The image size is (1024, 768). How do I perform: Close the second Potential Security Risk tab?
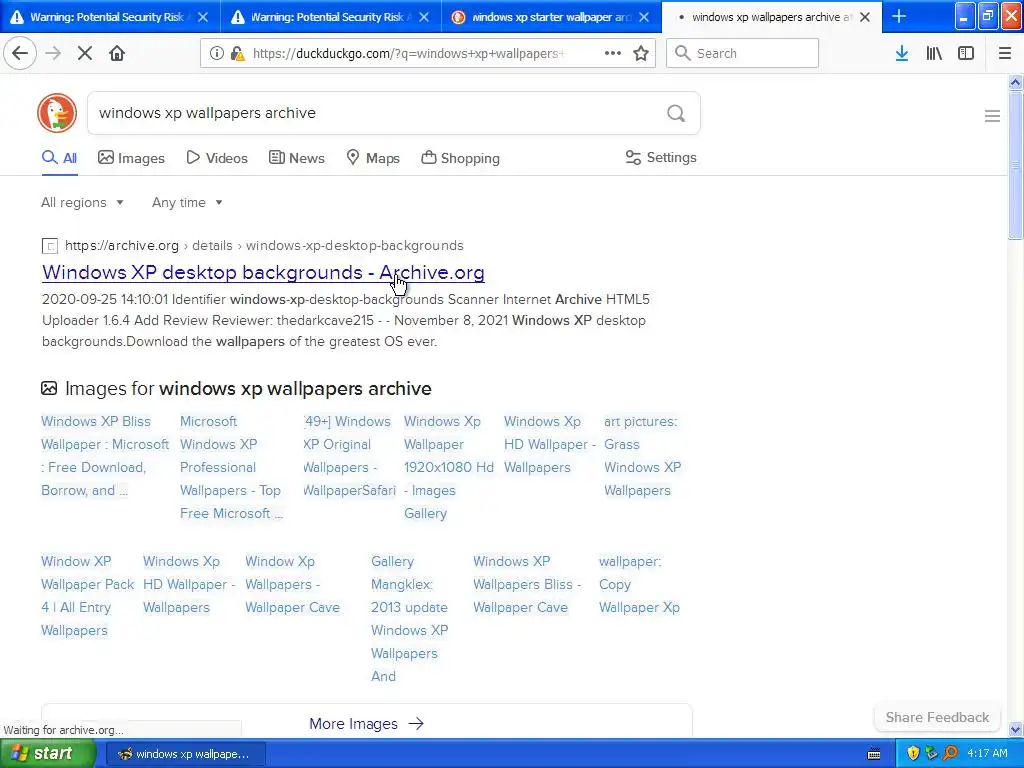coord(424,17)
